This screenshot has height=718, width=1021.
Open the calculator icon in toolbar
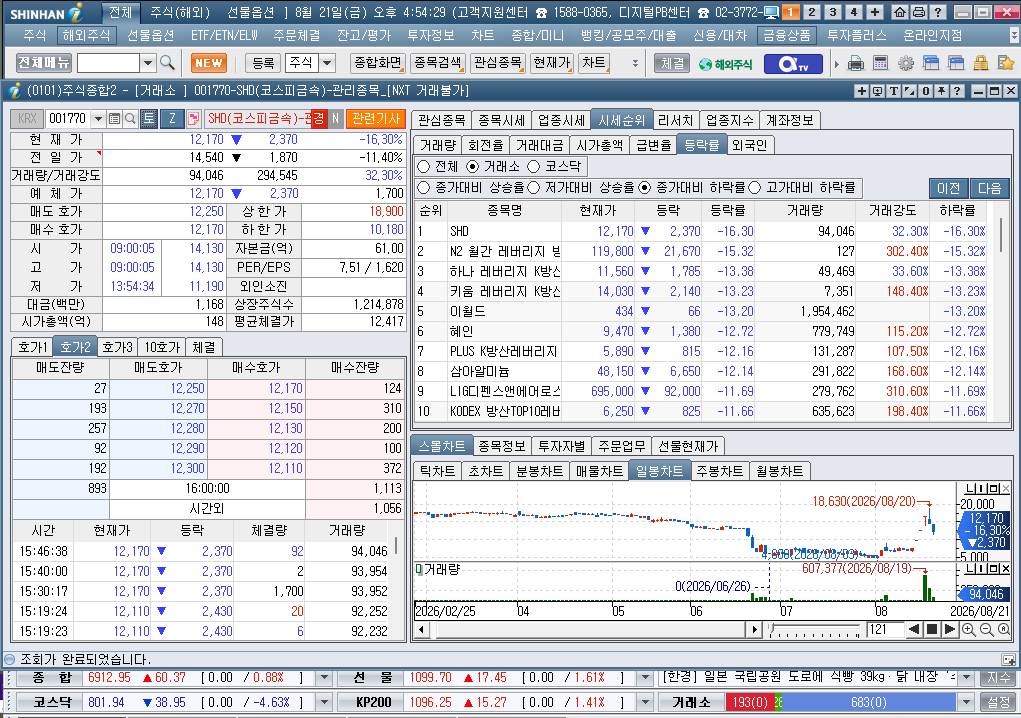click(x=880, y=63)
